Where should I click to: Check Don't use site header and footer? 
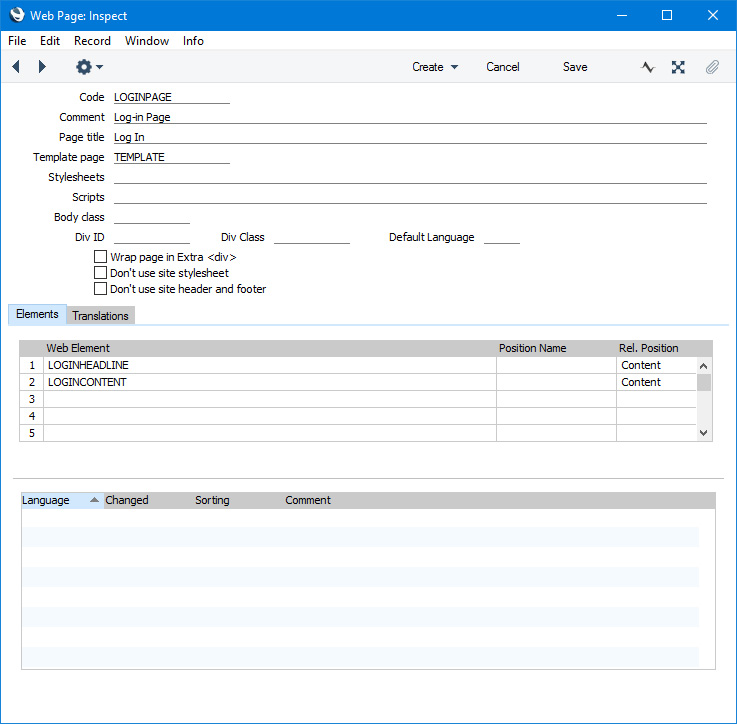(100, 289)
